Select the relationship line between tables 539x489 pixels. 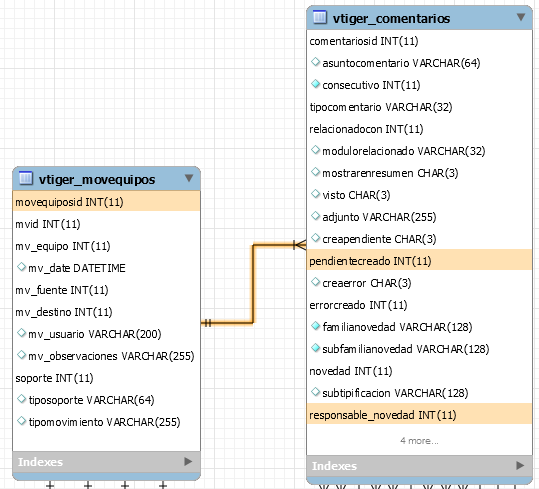(x=253, y=284)
